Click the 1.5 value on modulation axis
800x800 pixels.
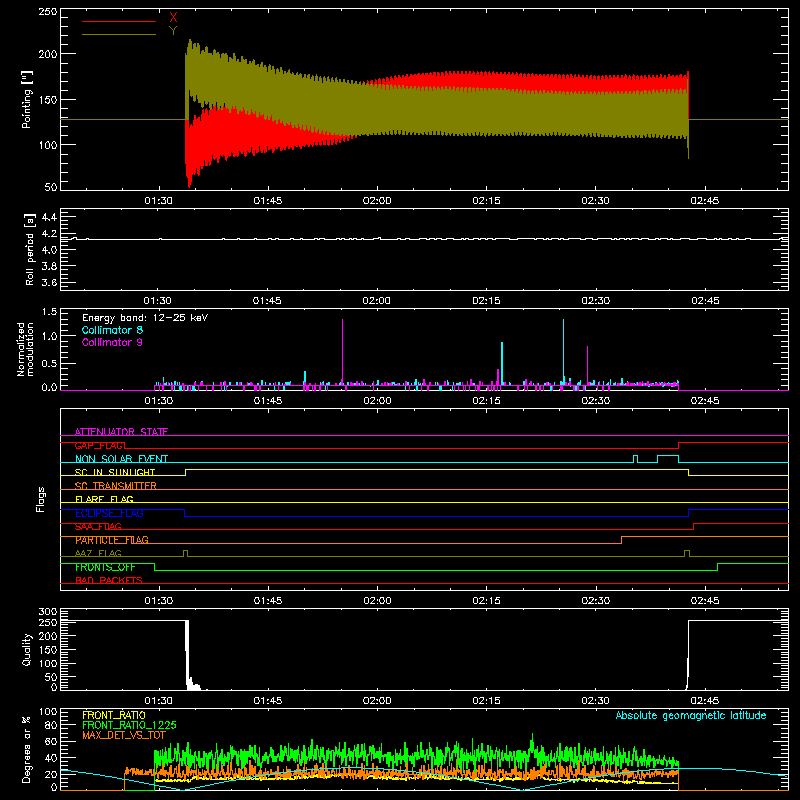[x=49, y=312]
